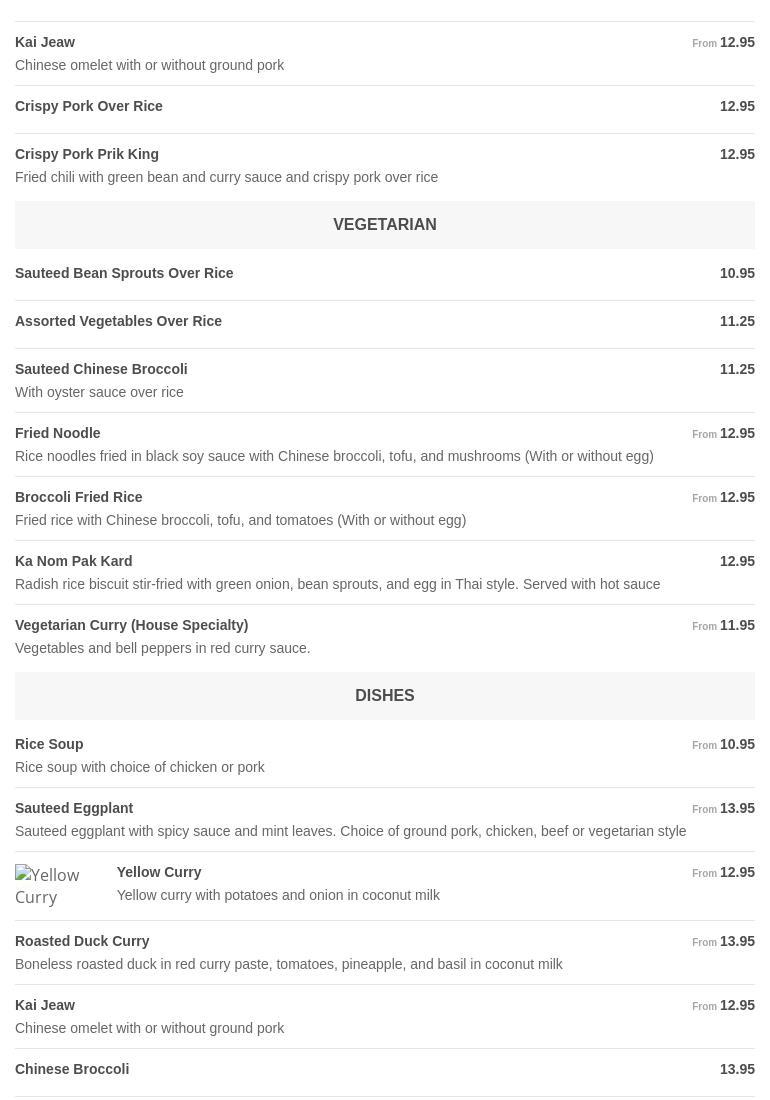Open Sauteed Chinese Broccoli item
Viewport: 770px width, 1100px height.
click(x=101, y=369)
